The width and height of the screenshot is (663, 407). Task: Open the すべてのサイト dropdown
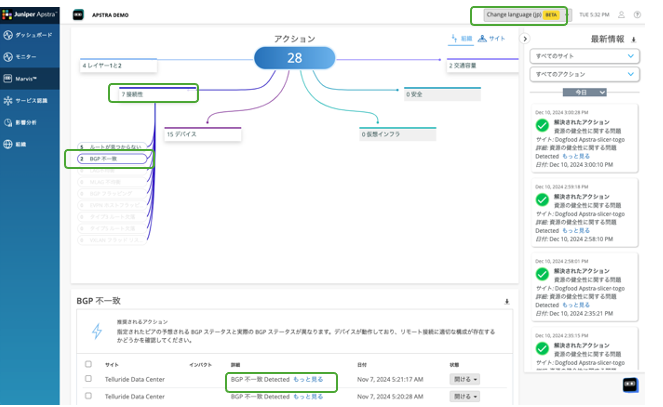pyautogui.click(x=584, y=56)
